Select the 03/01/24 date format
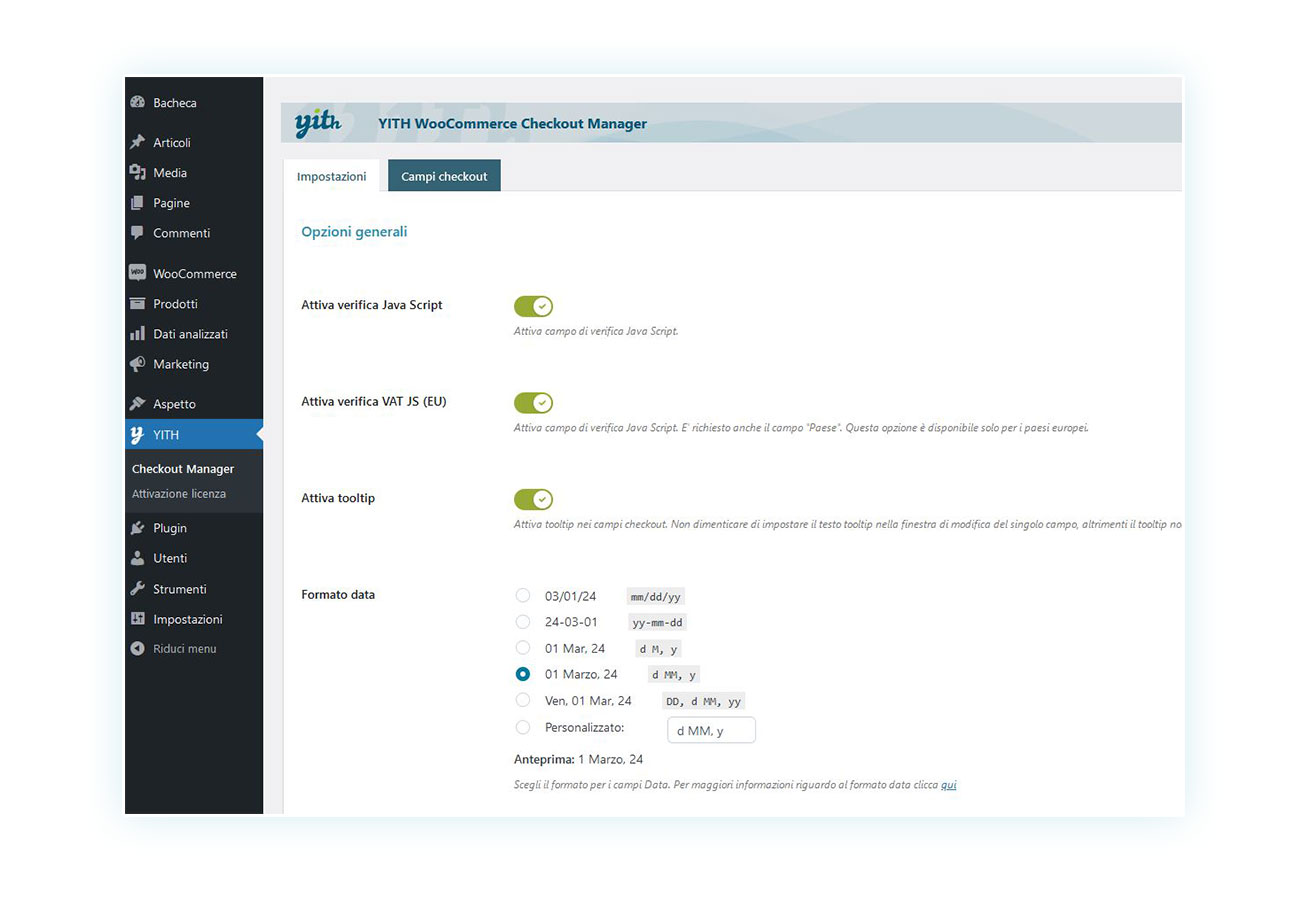1300x899 pixels. point(522,595)
